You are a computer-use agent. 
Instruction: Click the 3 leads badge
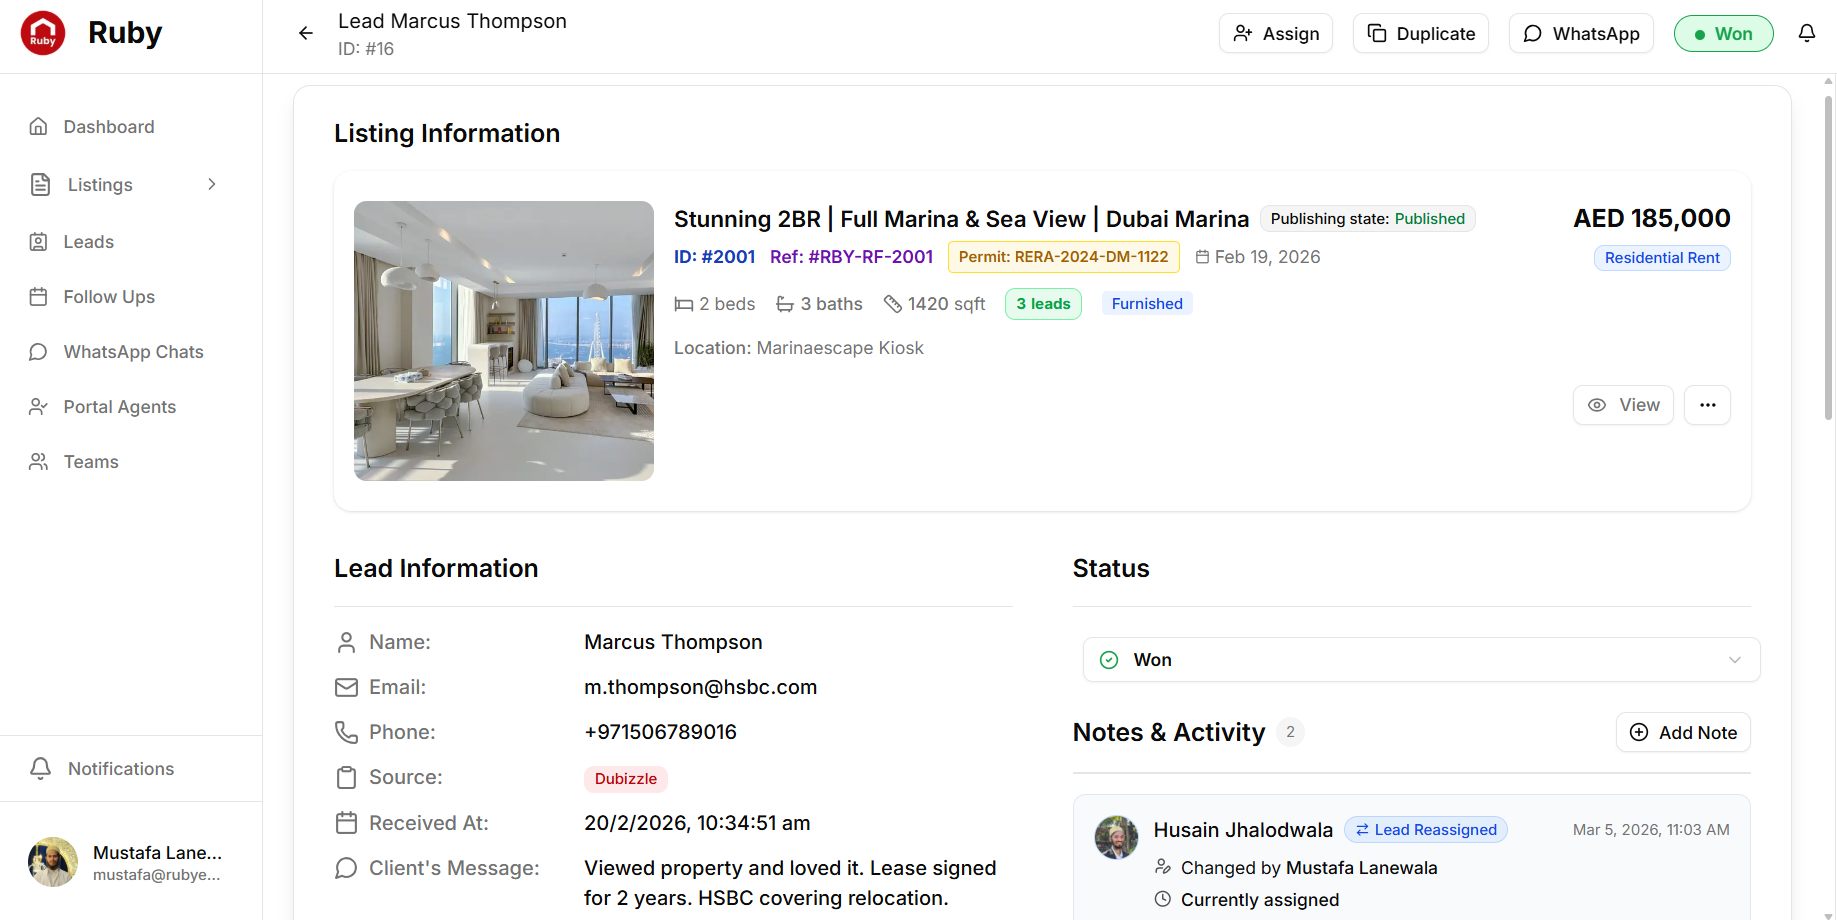1043,304
